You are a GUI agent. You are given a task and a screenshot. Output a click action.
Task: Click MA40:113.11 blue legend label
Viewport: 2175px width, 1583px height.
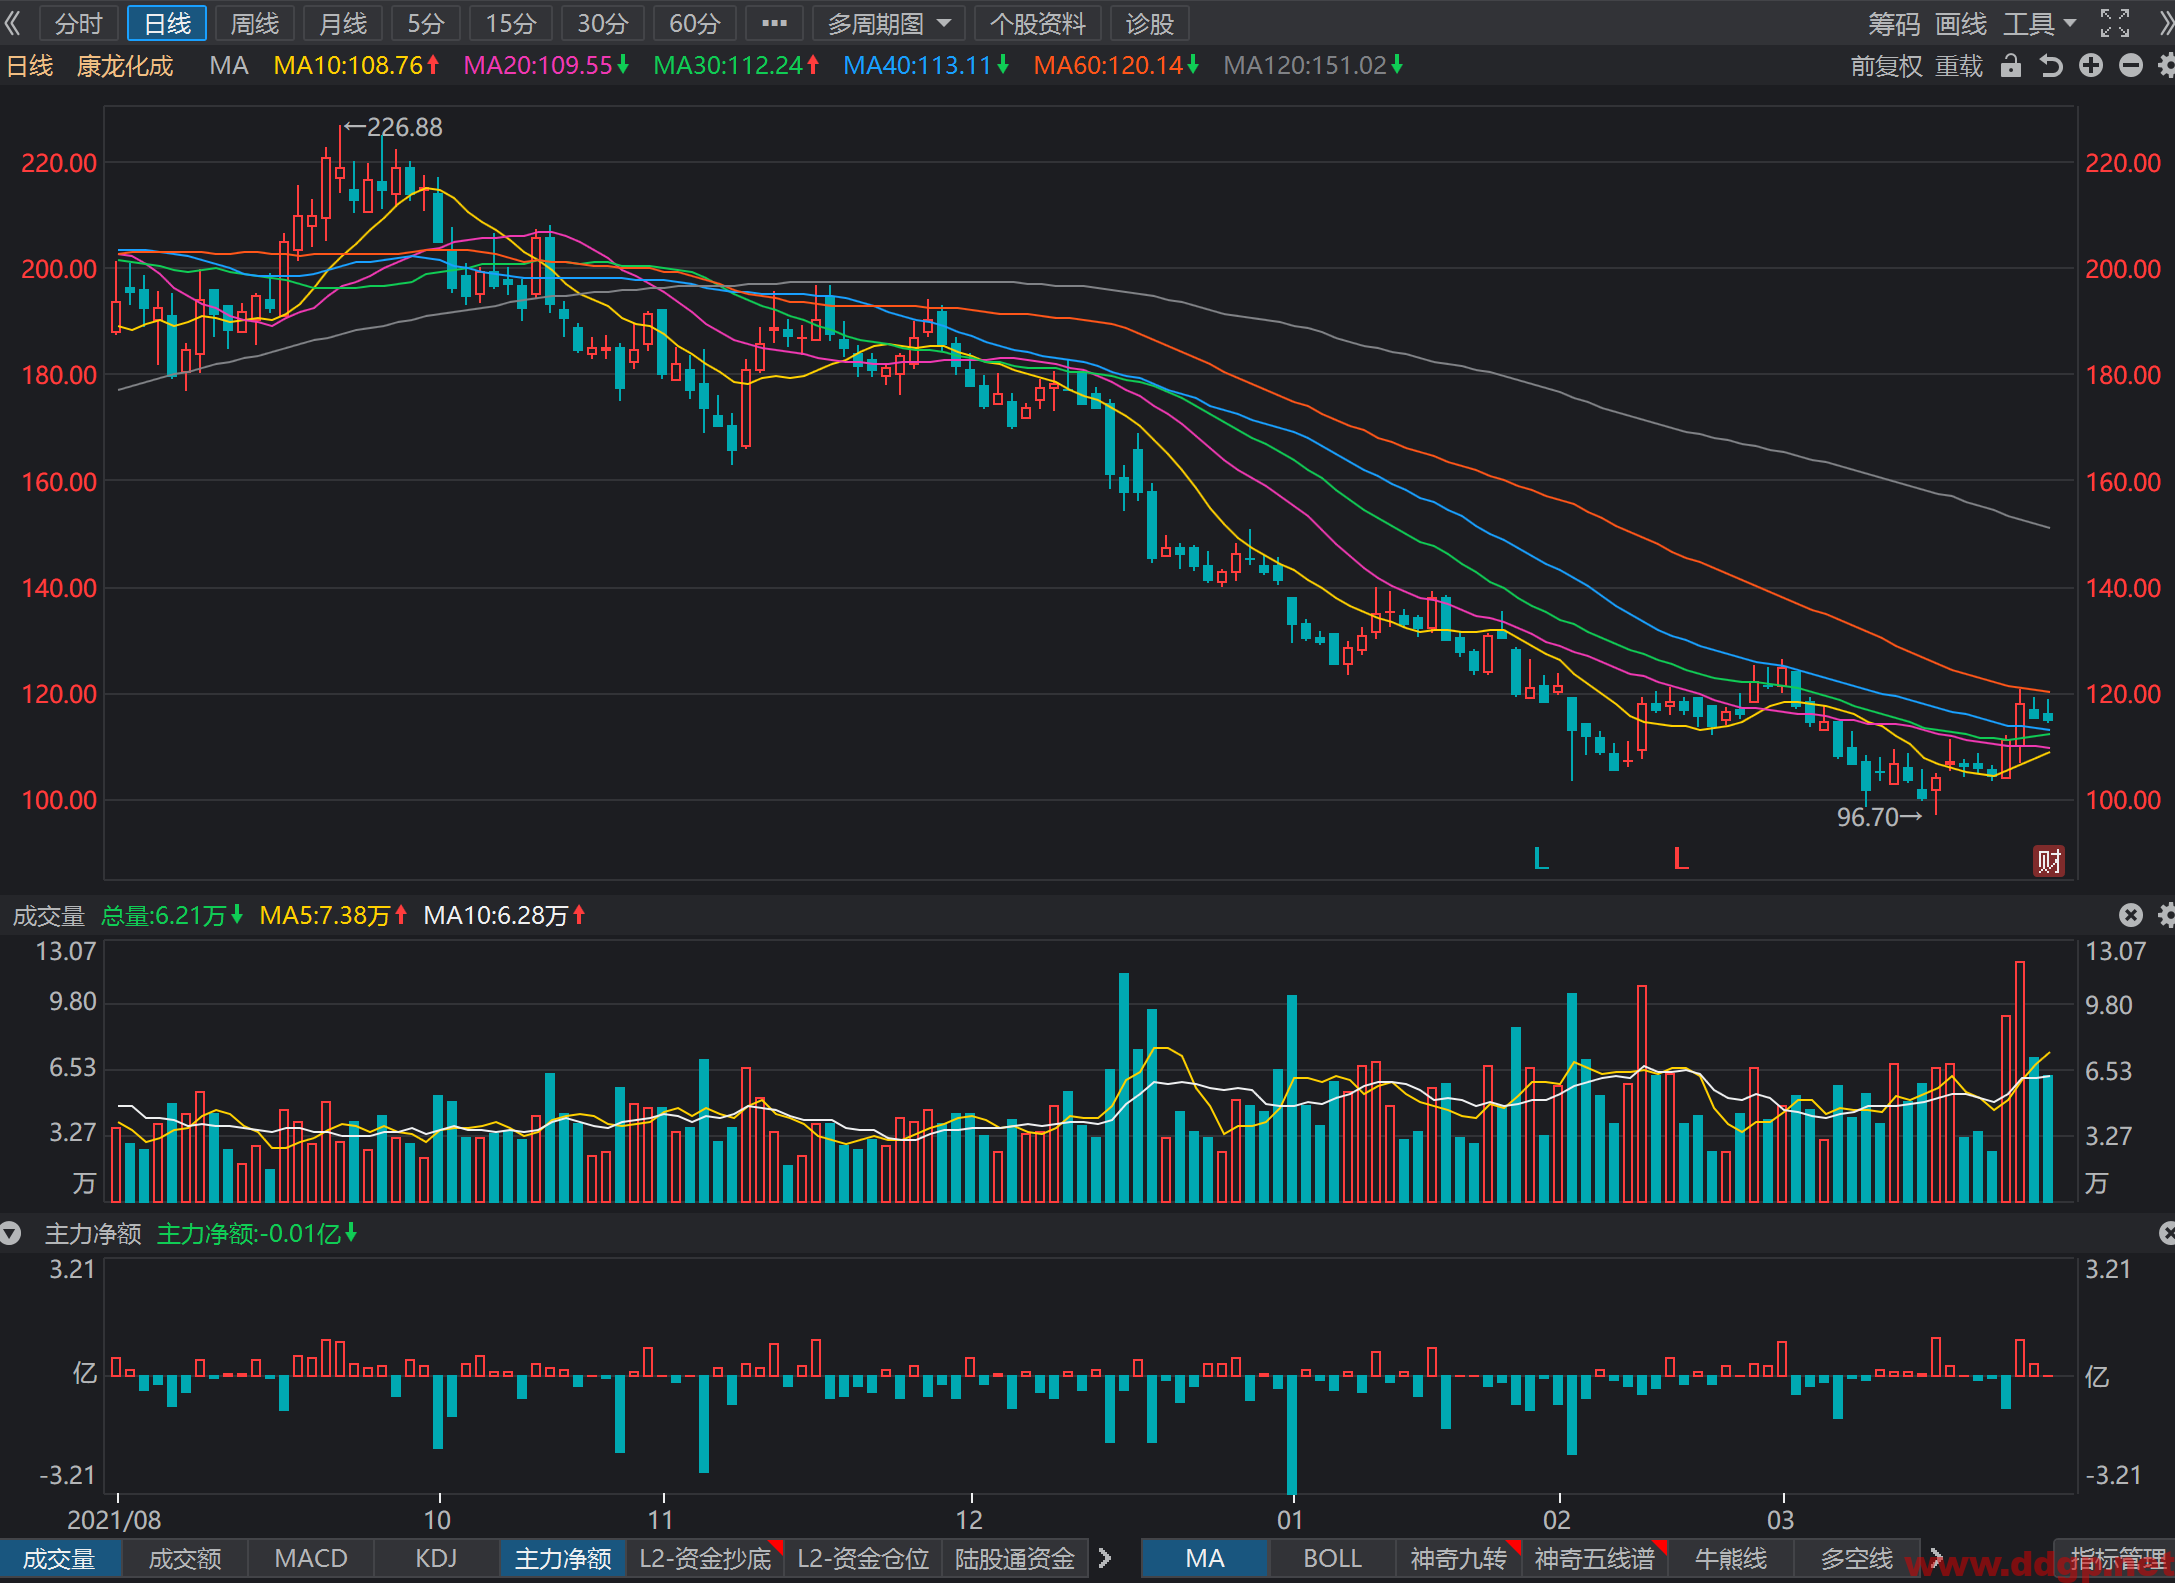(926, 66)
